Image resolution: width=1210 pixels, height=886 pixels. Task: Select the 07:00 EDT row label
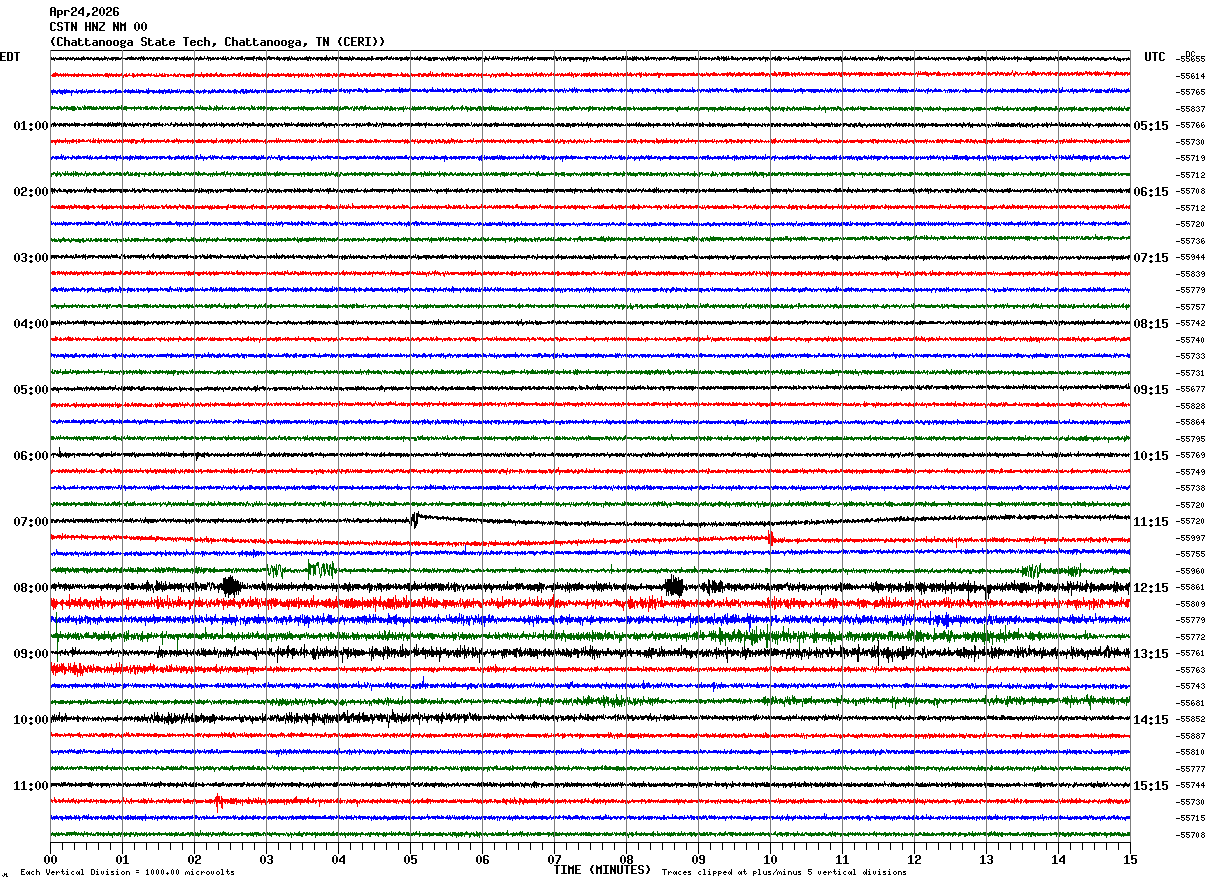pyautogui.click(x=31, y=522)
